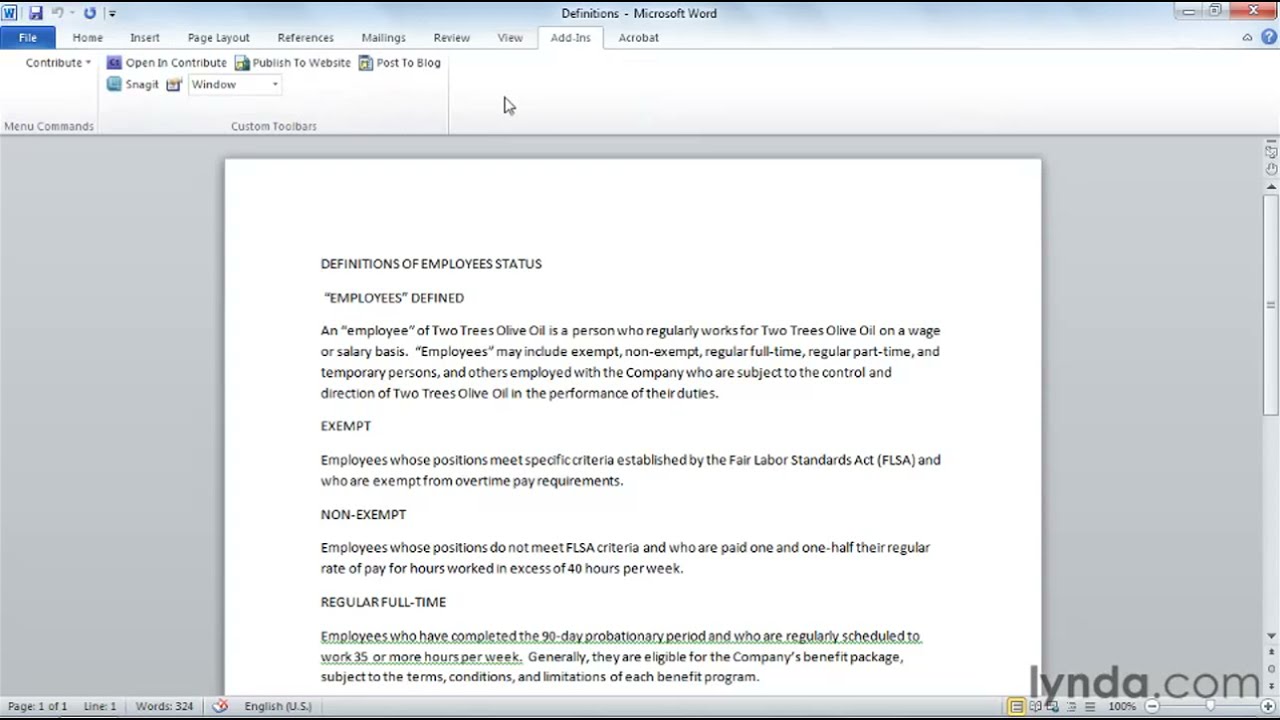Customize the Quick Access Toolbar

pyautogui.click(x=112, y=14)
